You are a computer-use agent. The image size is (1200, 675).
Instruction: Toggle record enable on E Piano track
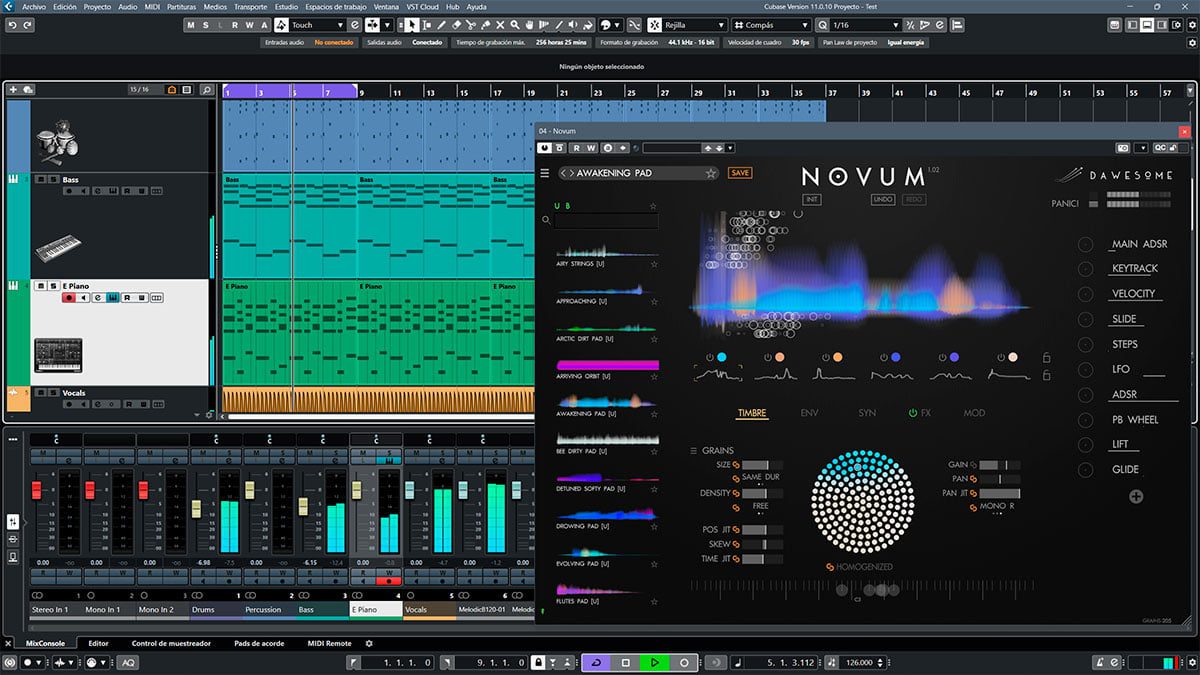pos(69,297)
